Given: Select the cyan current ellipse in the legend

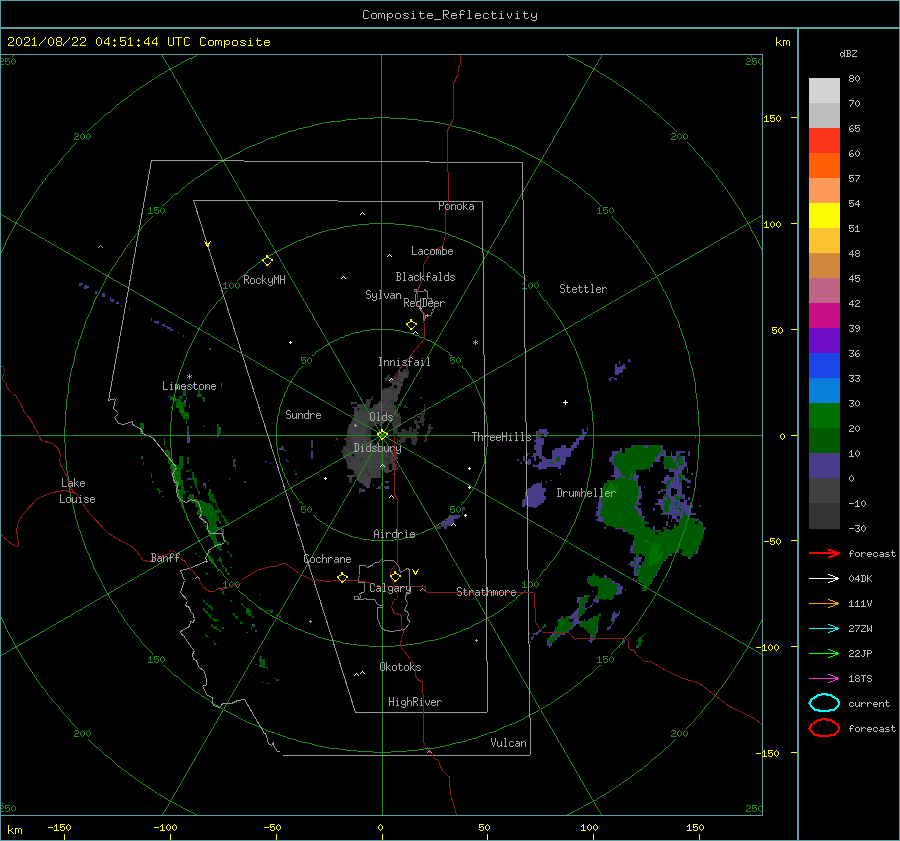Looking at the screenshot, I should pyautogui.click(x=824, y=703).
